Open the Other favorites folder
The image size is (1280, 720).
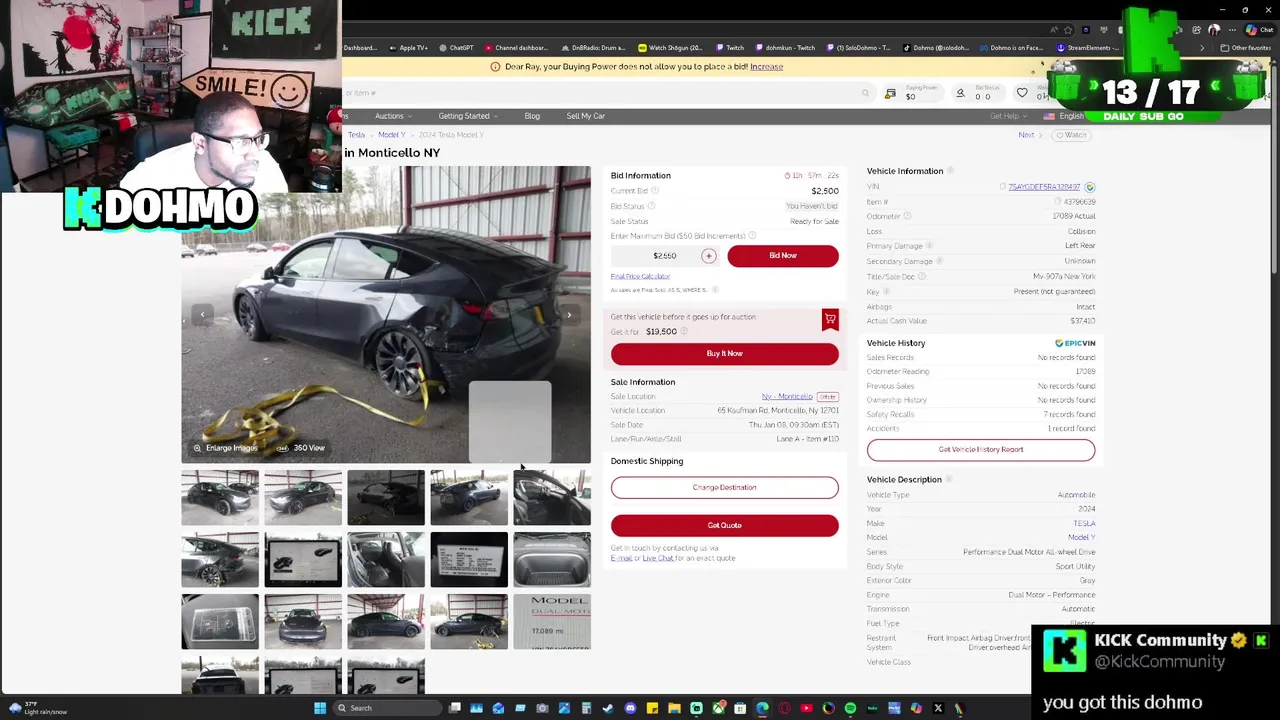tap(1246, 48)
